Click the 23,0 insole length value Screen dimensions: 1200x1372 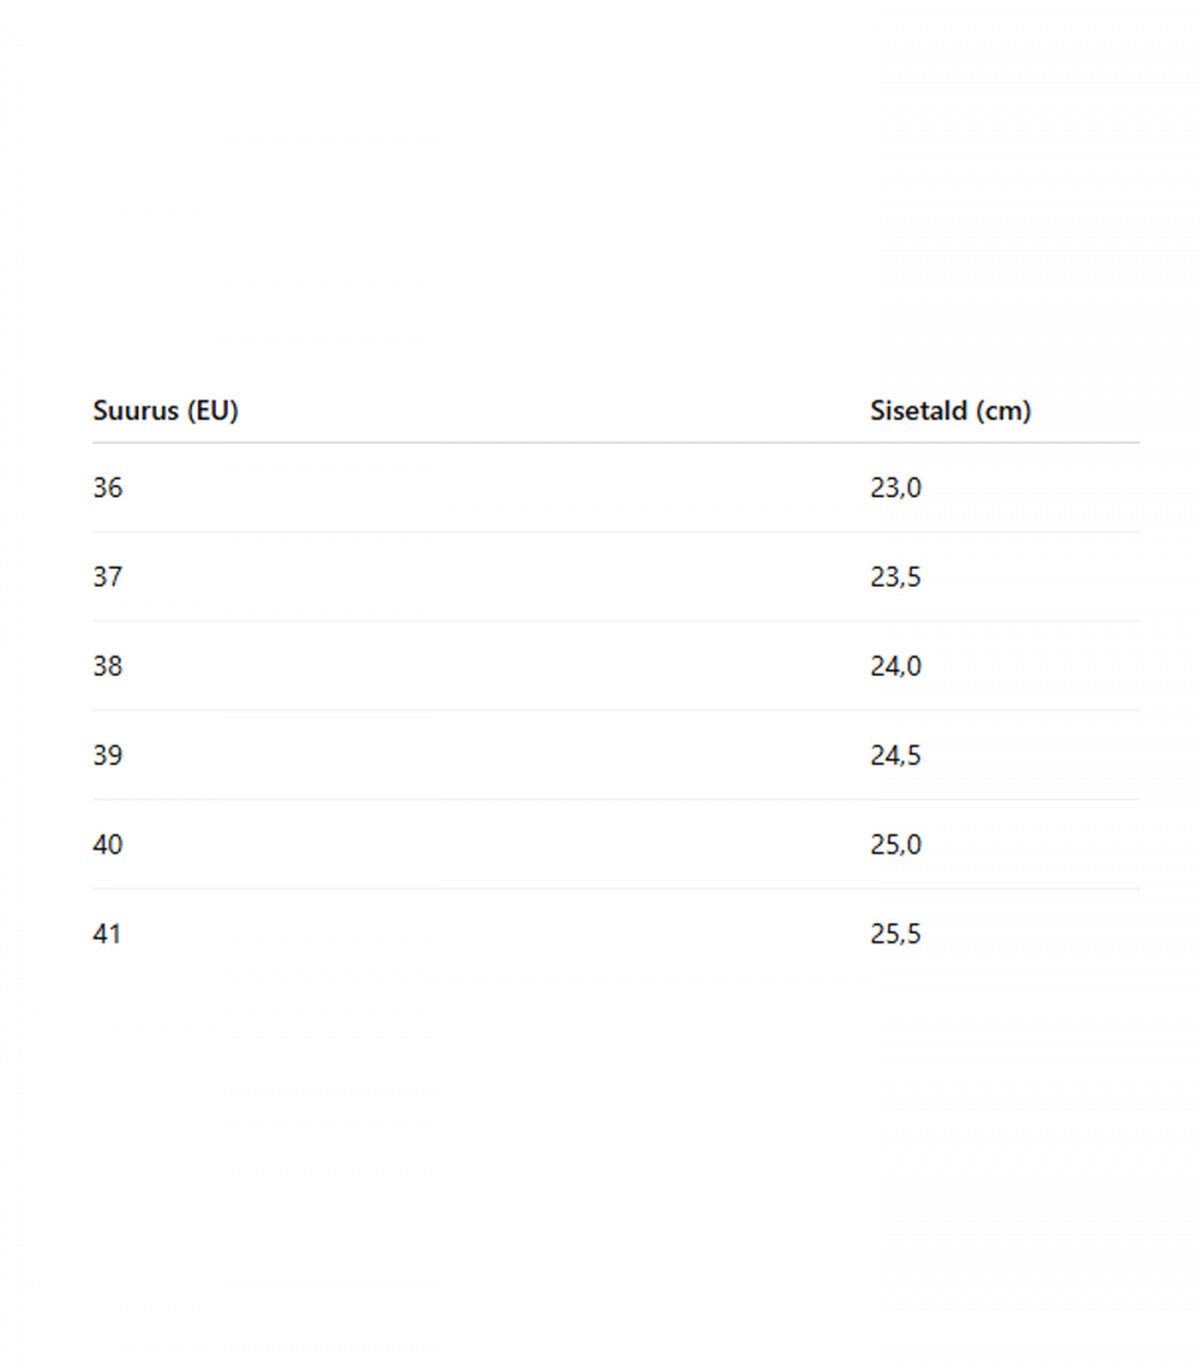895,488
